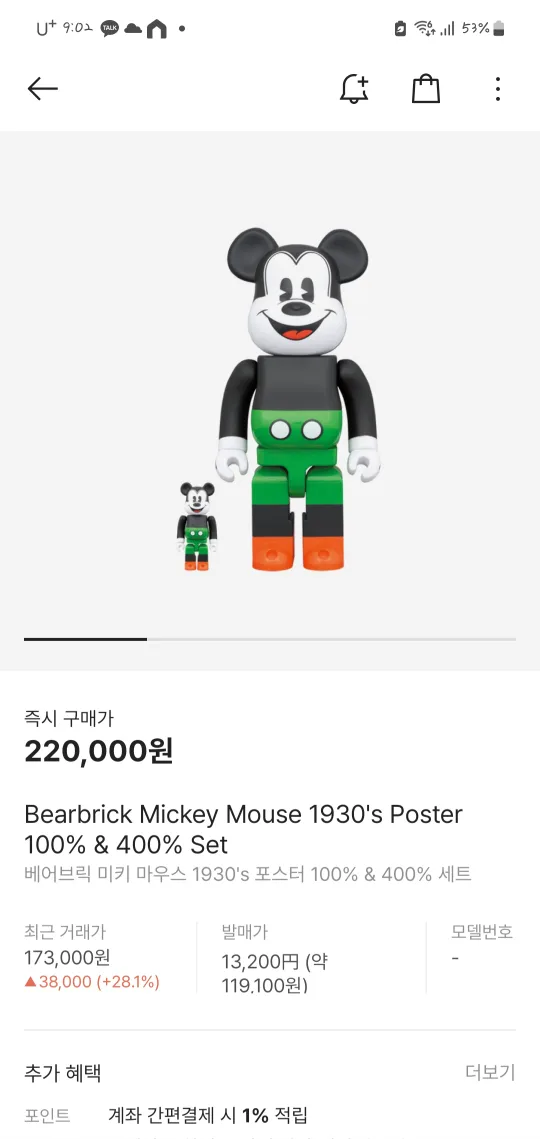Viewport: 540px width, 1139px height.
Task: Tap the battery indicator icon
Action: [499, 29]
